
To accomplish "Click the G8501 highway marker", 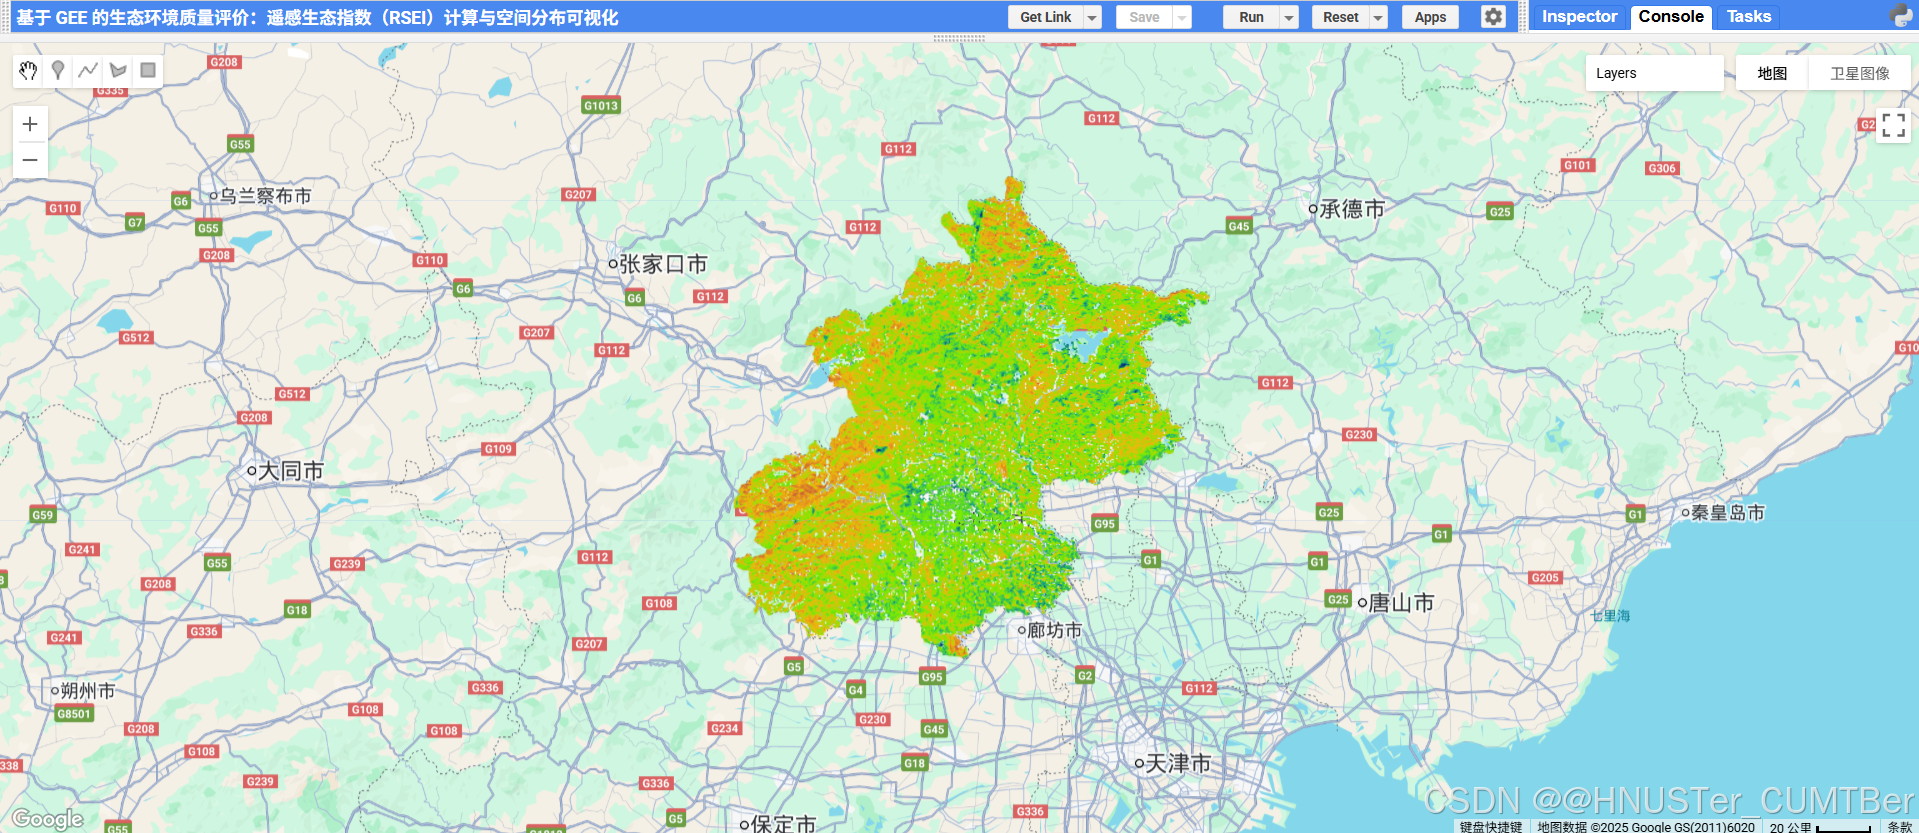I will [74, 713].
